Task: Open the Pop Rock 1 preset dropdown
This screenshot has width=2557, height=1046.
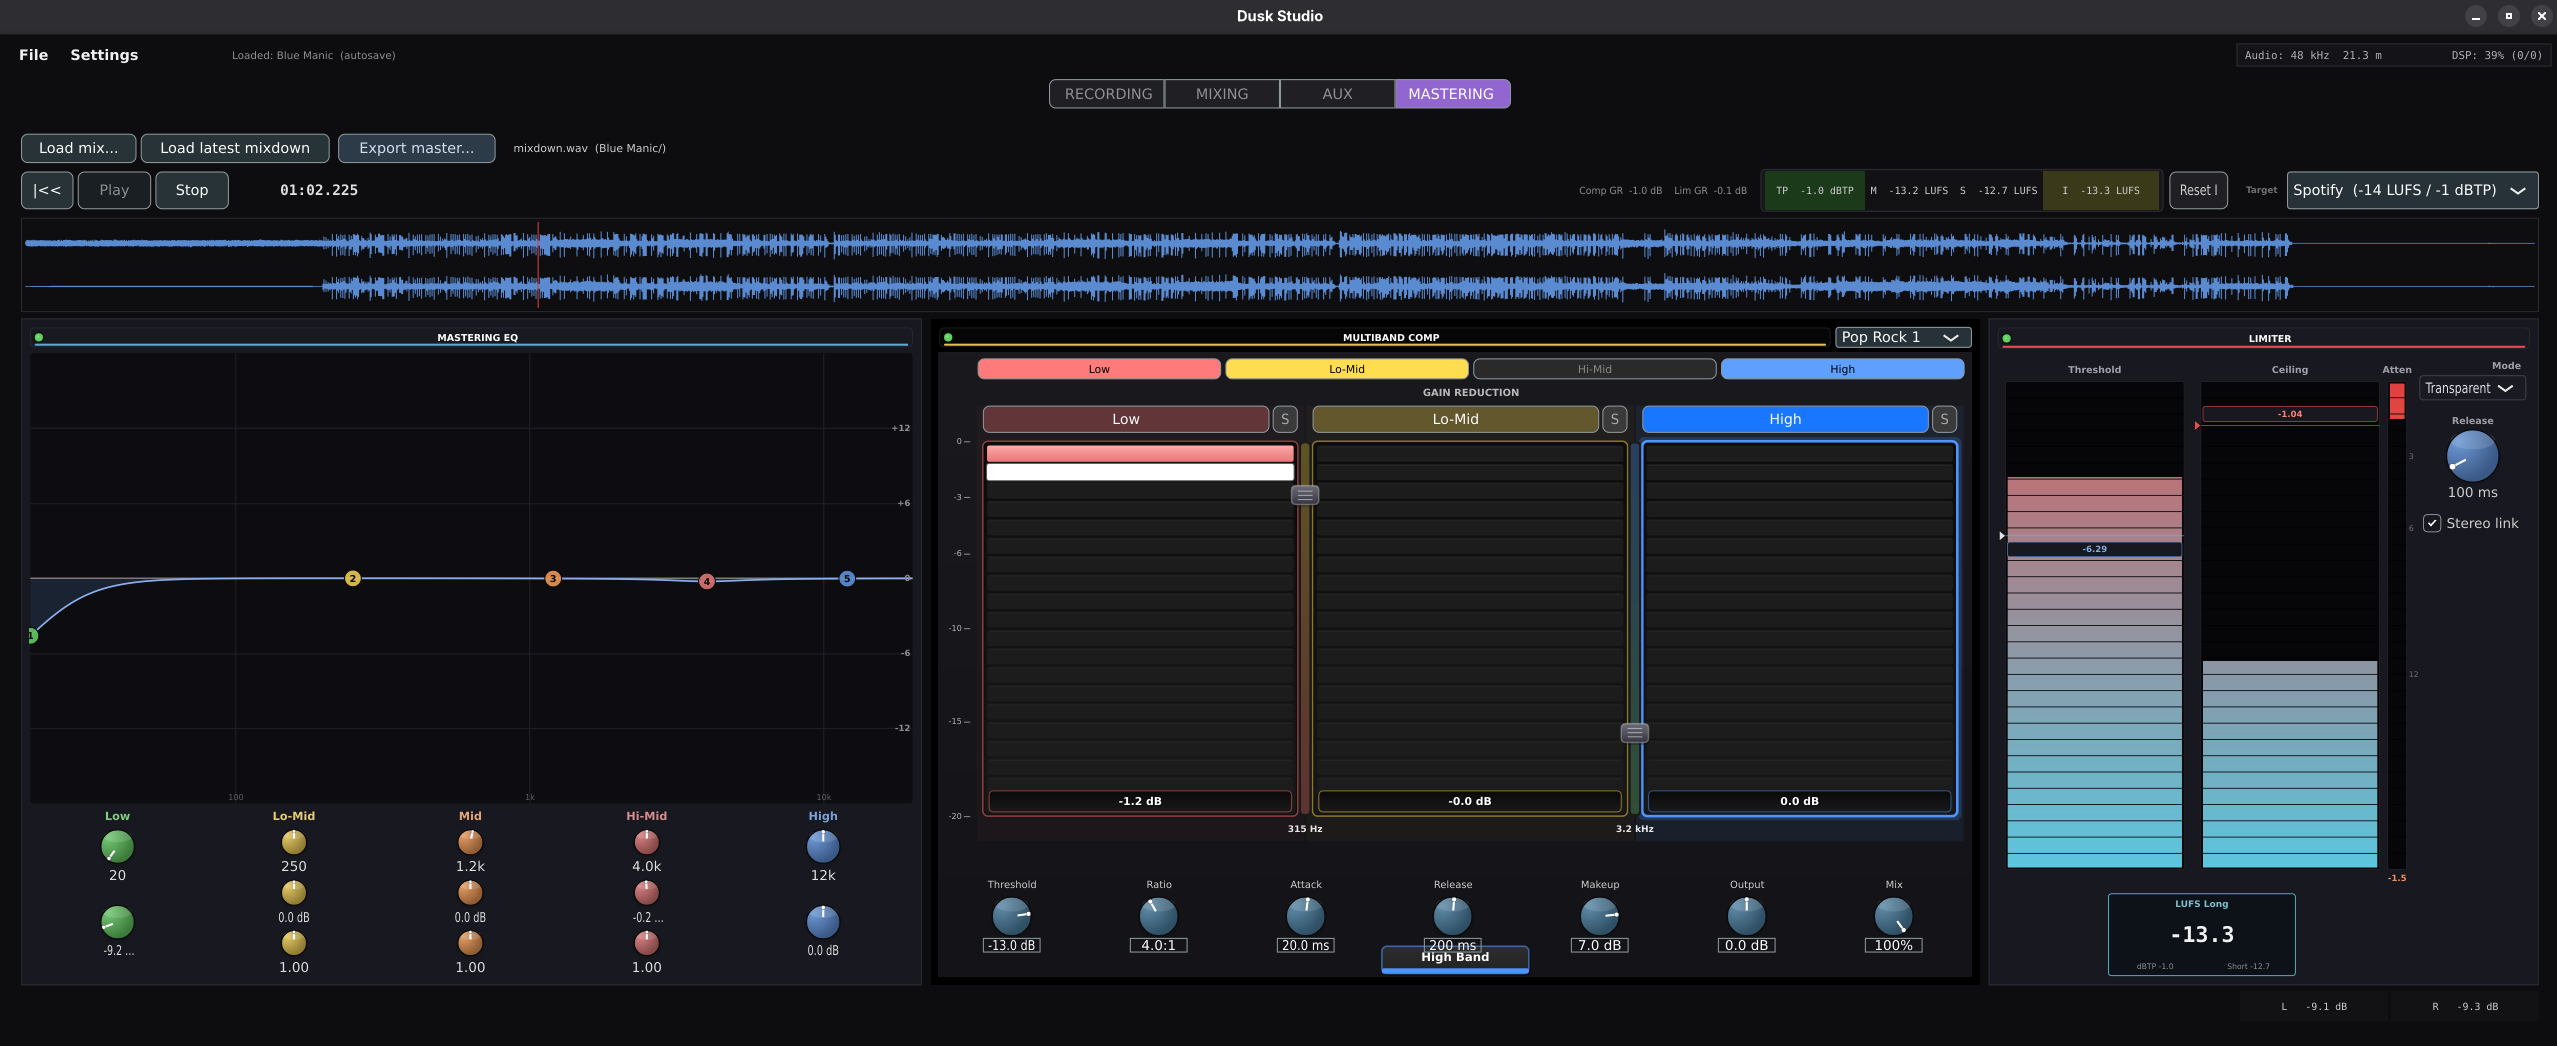Action: click(1902, 337)
